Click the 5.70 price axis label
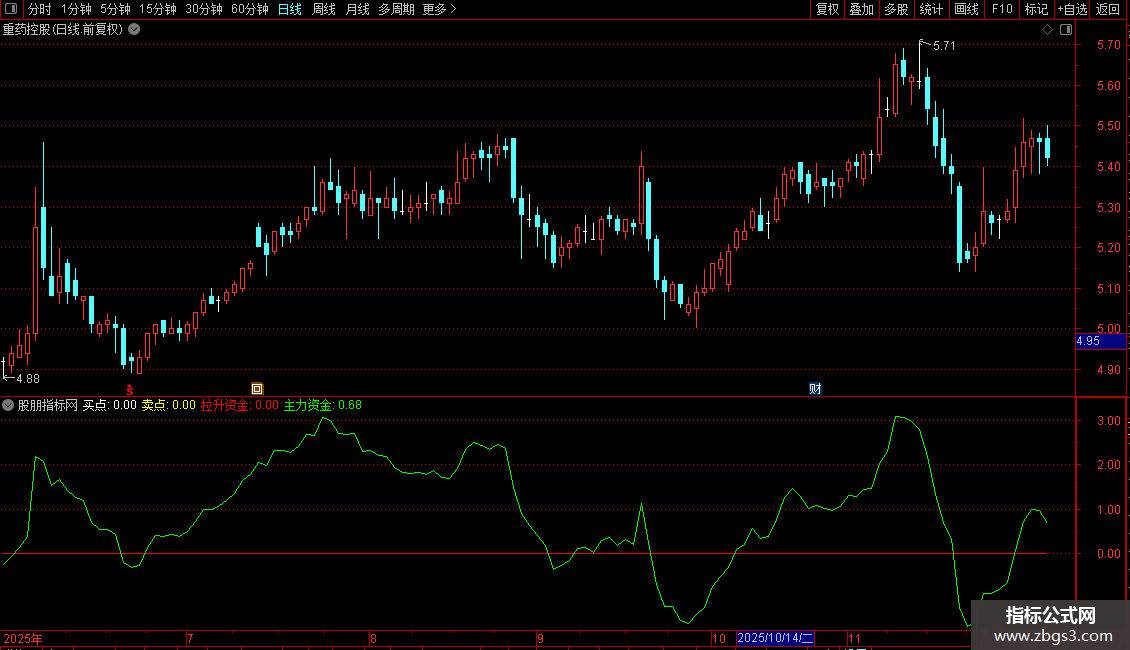The height and width of the screenshot is (650, 1130). (x=1108, y=45)
